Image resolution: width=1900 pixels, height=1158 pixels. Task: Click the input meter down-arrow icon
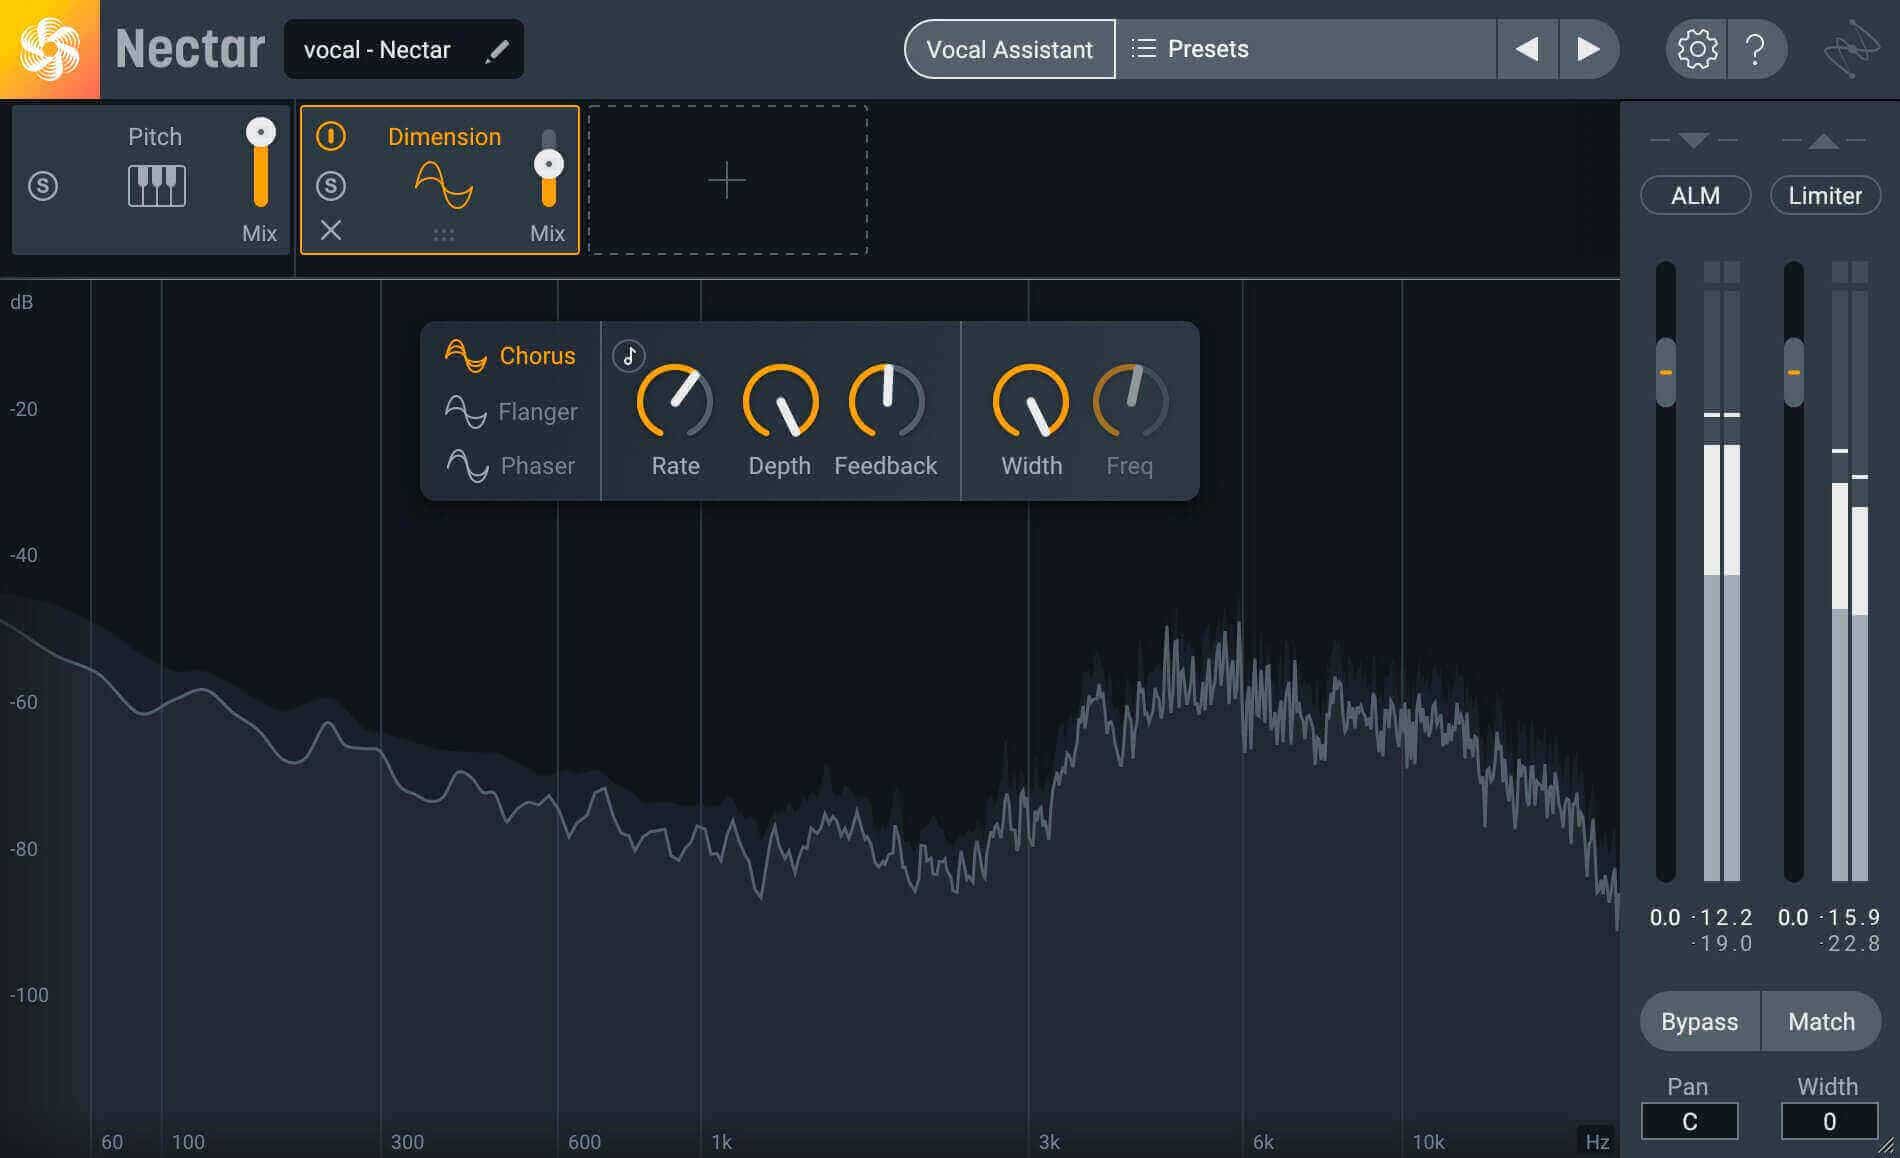point(1694,140)
